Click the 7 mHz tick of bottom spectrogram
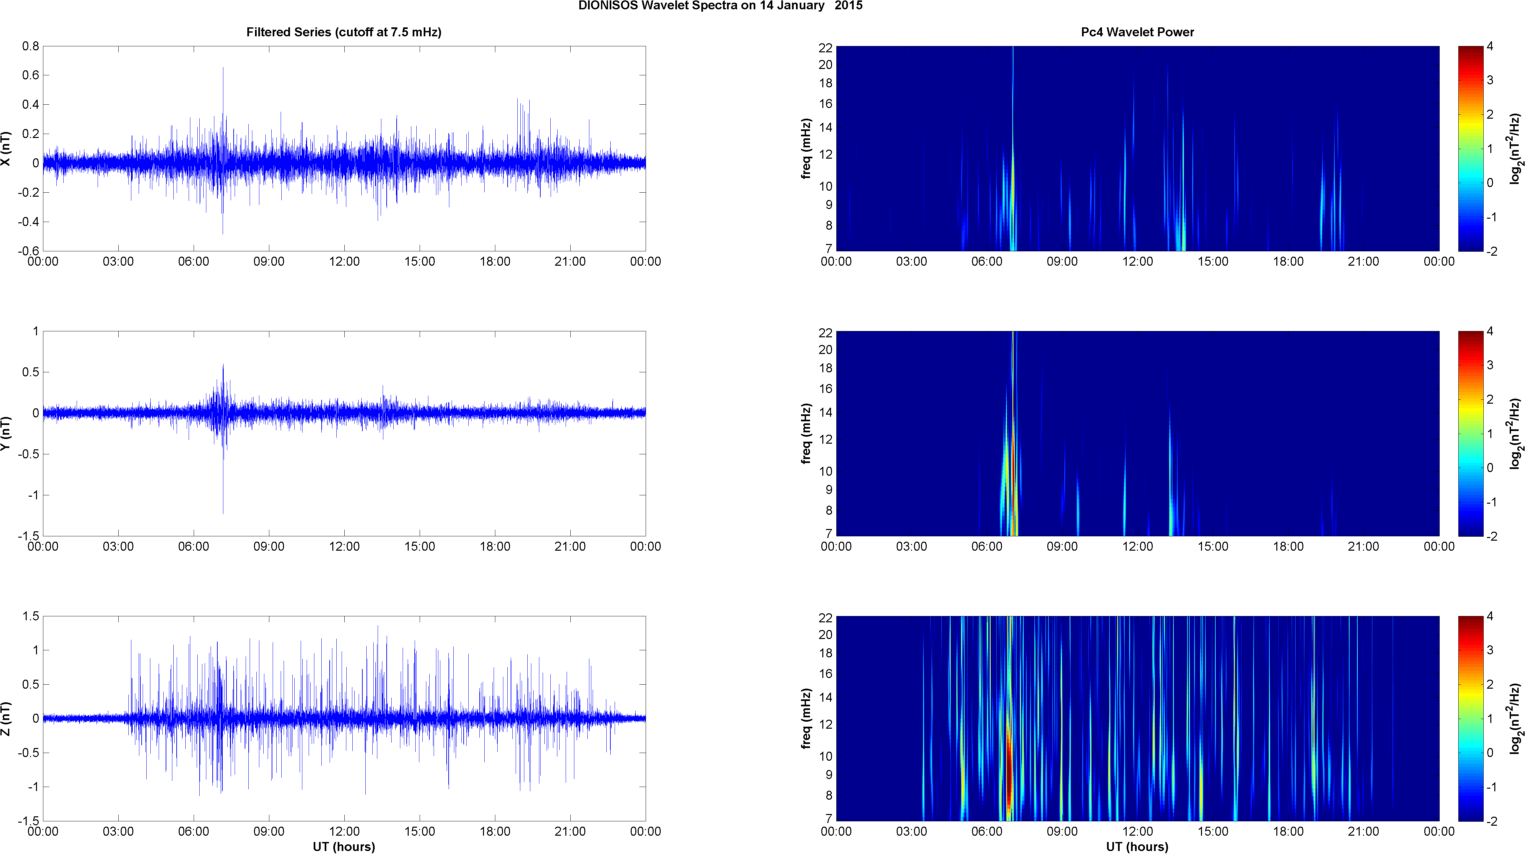Image resolution: width=1525 pixels, height=854 pixels. tap(829, 818)
